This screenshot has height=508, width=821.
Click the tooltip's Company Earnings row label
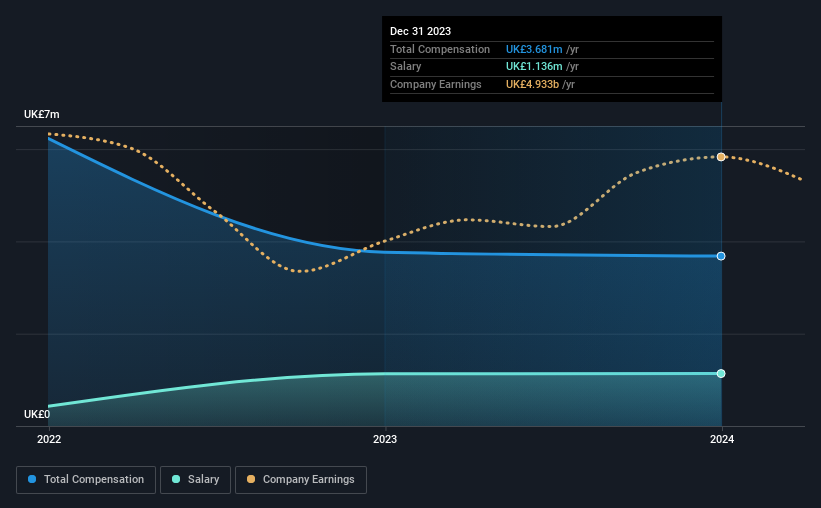tap(436, 84)
